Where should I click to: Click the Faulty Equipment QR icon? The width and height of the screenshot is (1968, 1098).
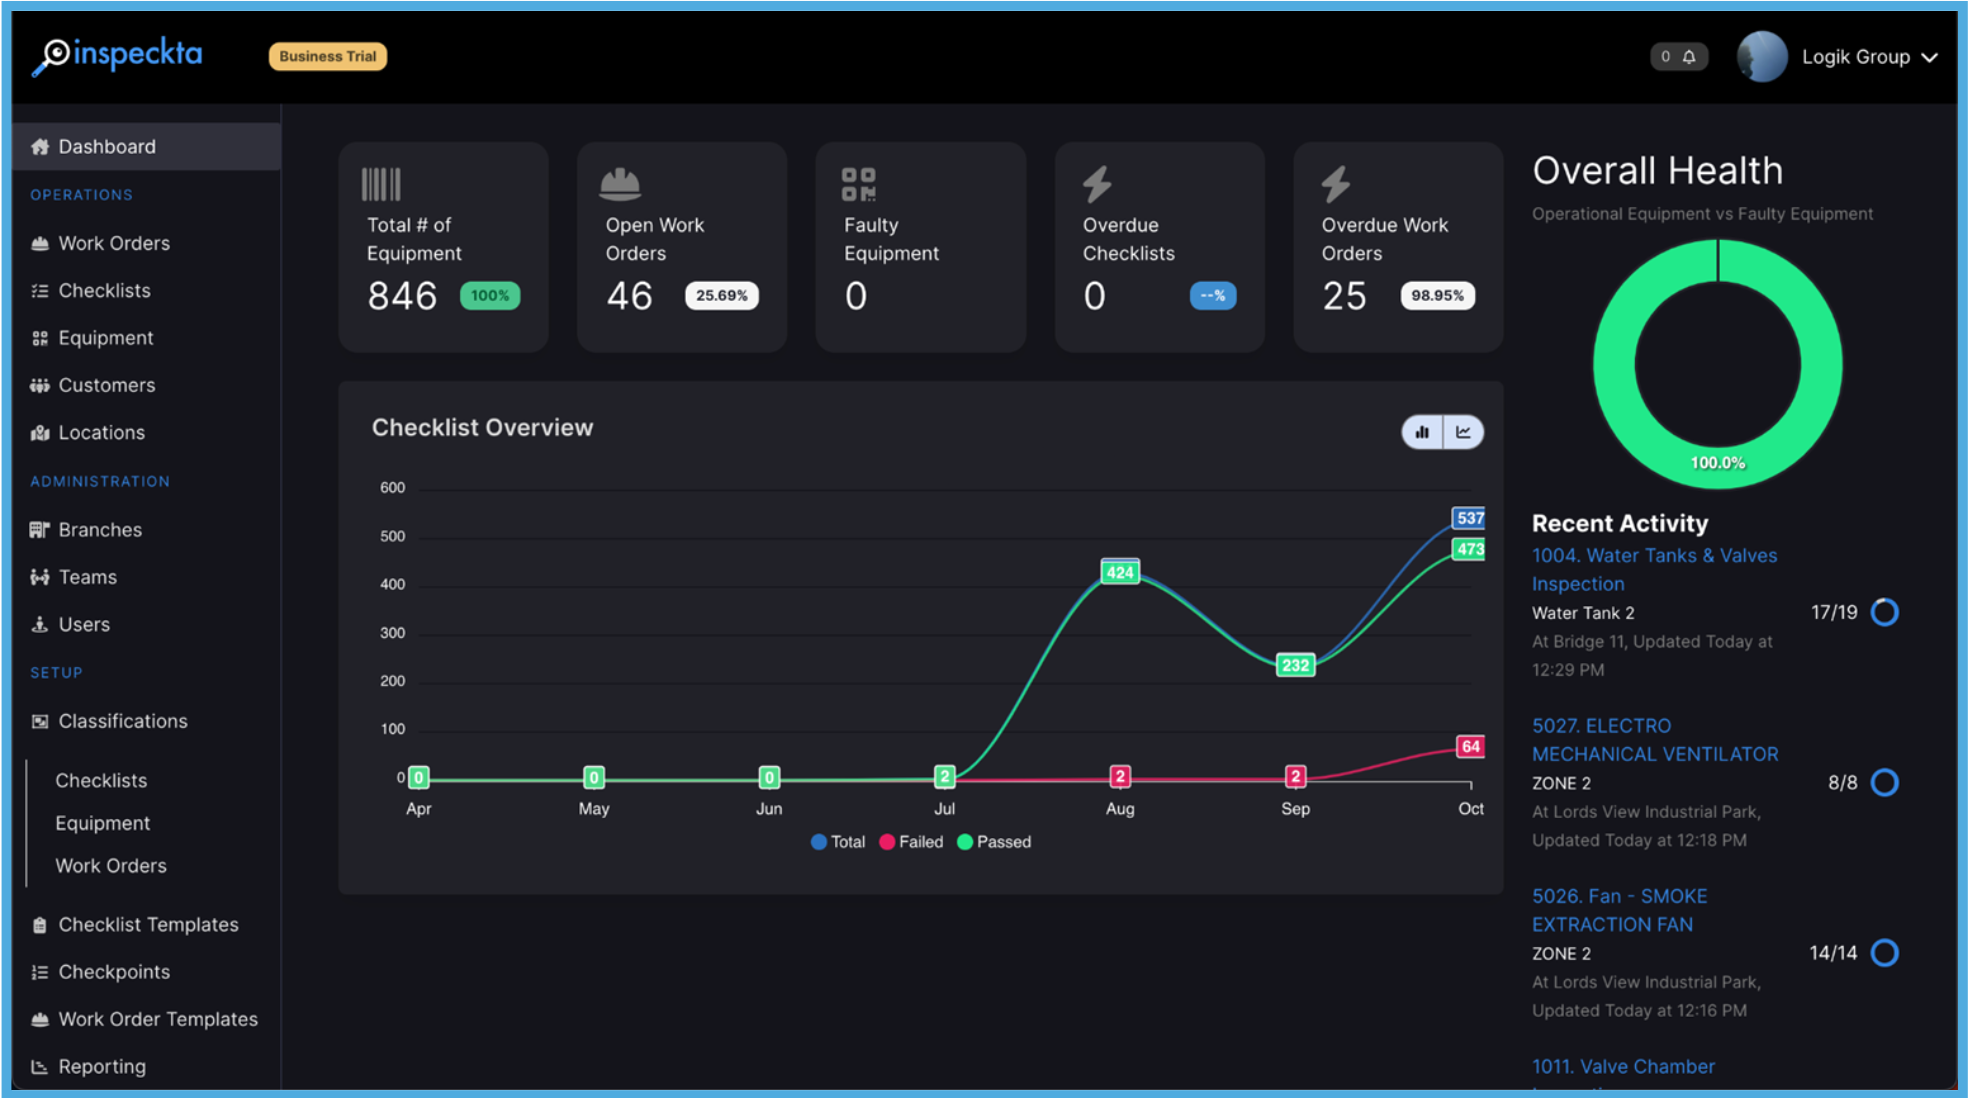coord(858,184)
